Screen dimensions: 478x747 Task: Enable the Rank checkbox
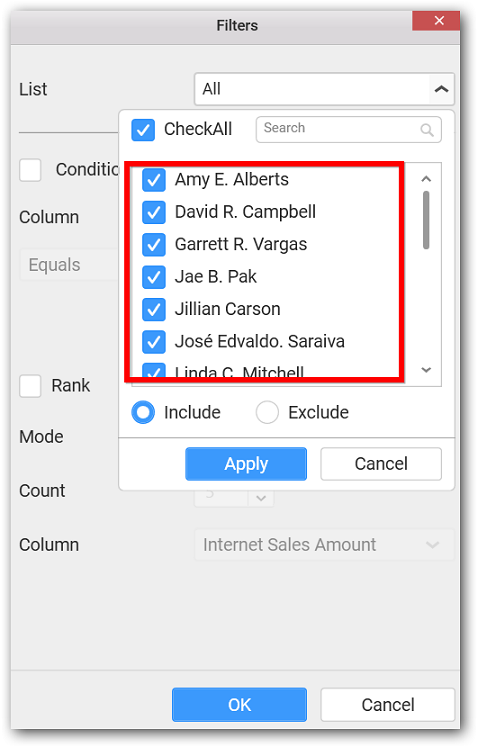pyautogui.click(x=30, y=385)
